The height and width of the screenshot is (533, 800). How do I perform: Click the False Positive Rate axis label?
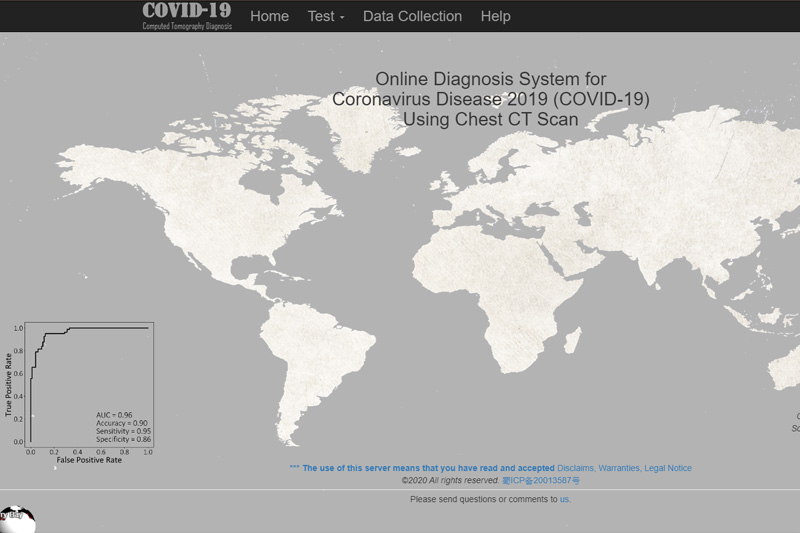pos(88,461)
